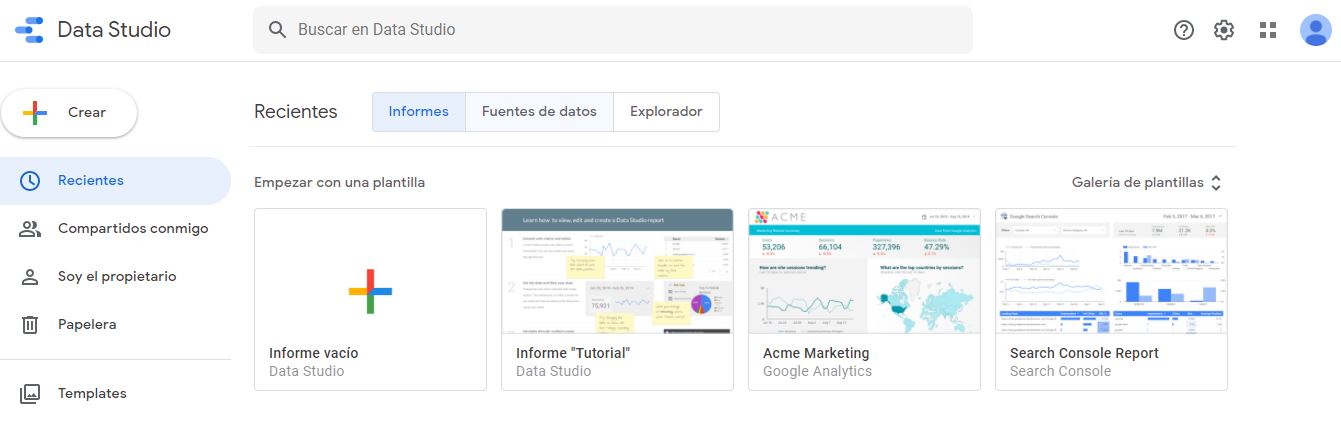This screenshot has width=1341, height=431.
Task: Click the Data Studio logo icon
Action: [x=29, y=30]
